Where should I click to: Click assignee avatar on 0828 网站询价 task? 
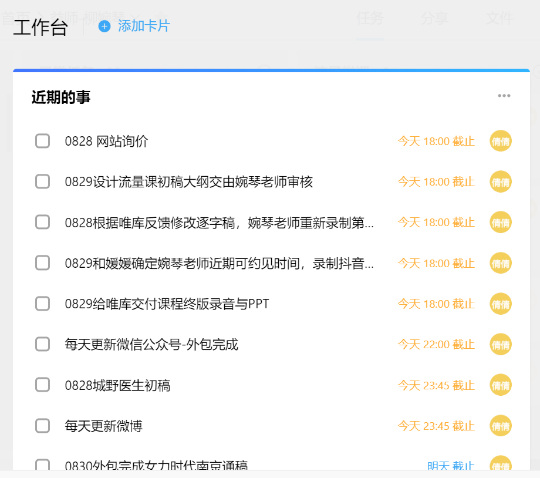click(500, 141)
